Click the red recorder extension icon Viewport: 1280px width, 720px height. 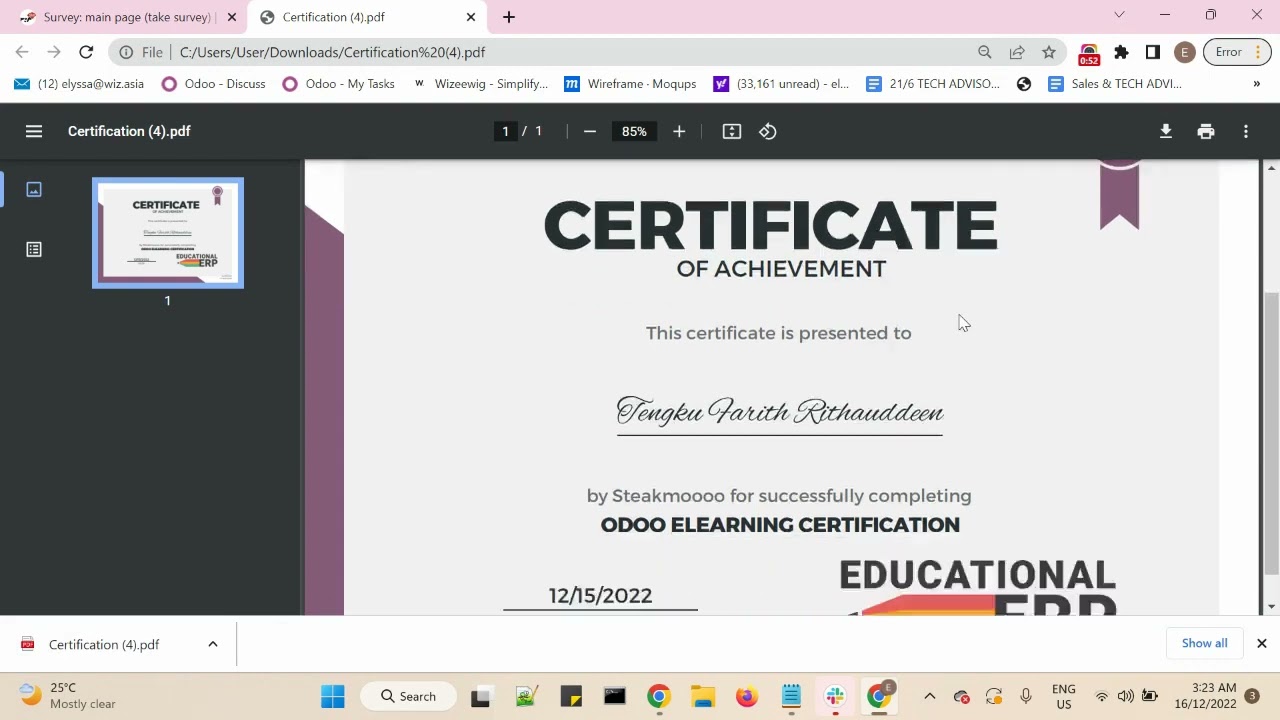tap(1089, 53)
